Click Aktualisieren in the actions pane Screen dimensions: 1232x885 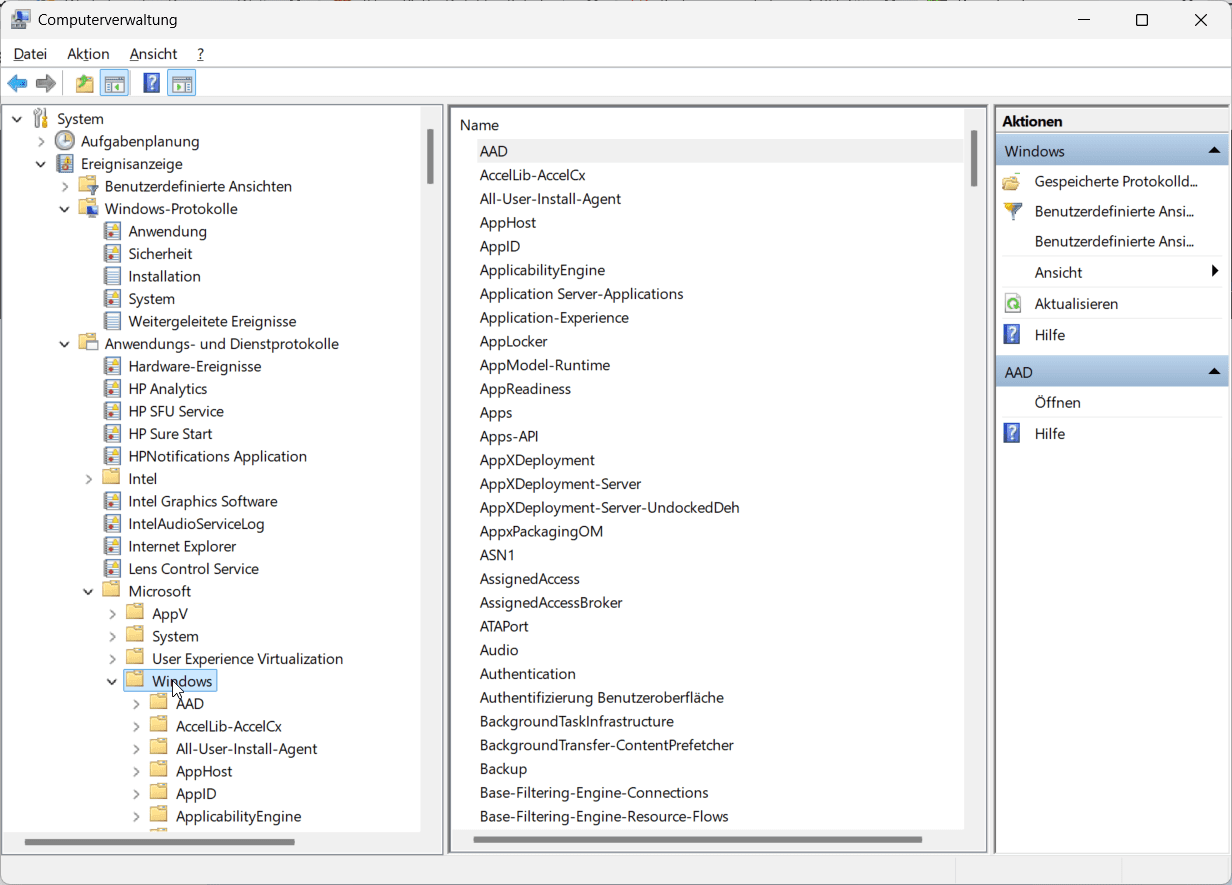1076,303
